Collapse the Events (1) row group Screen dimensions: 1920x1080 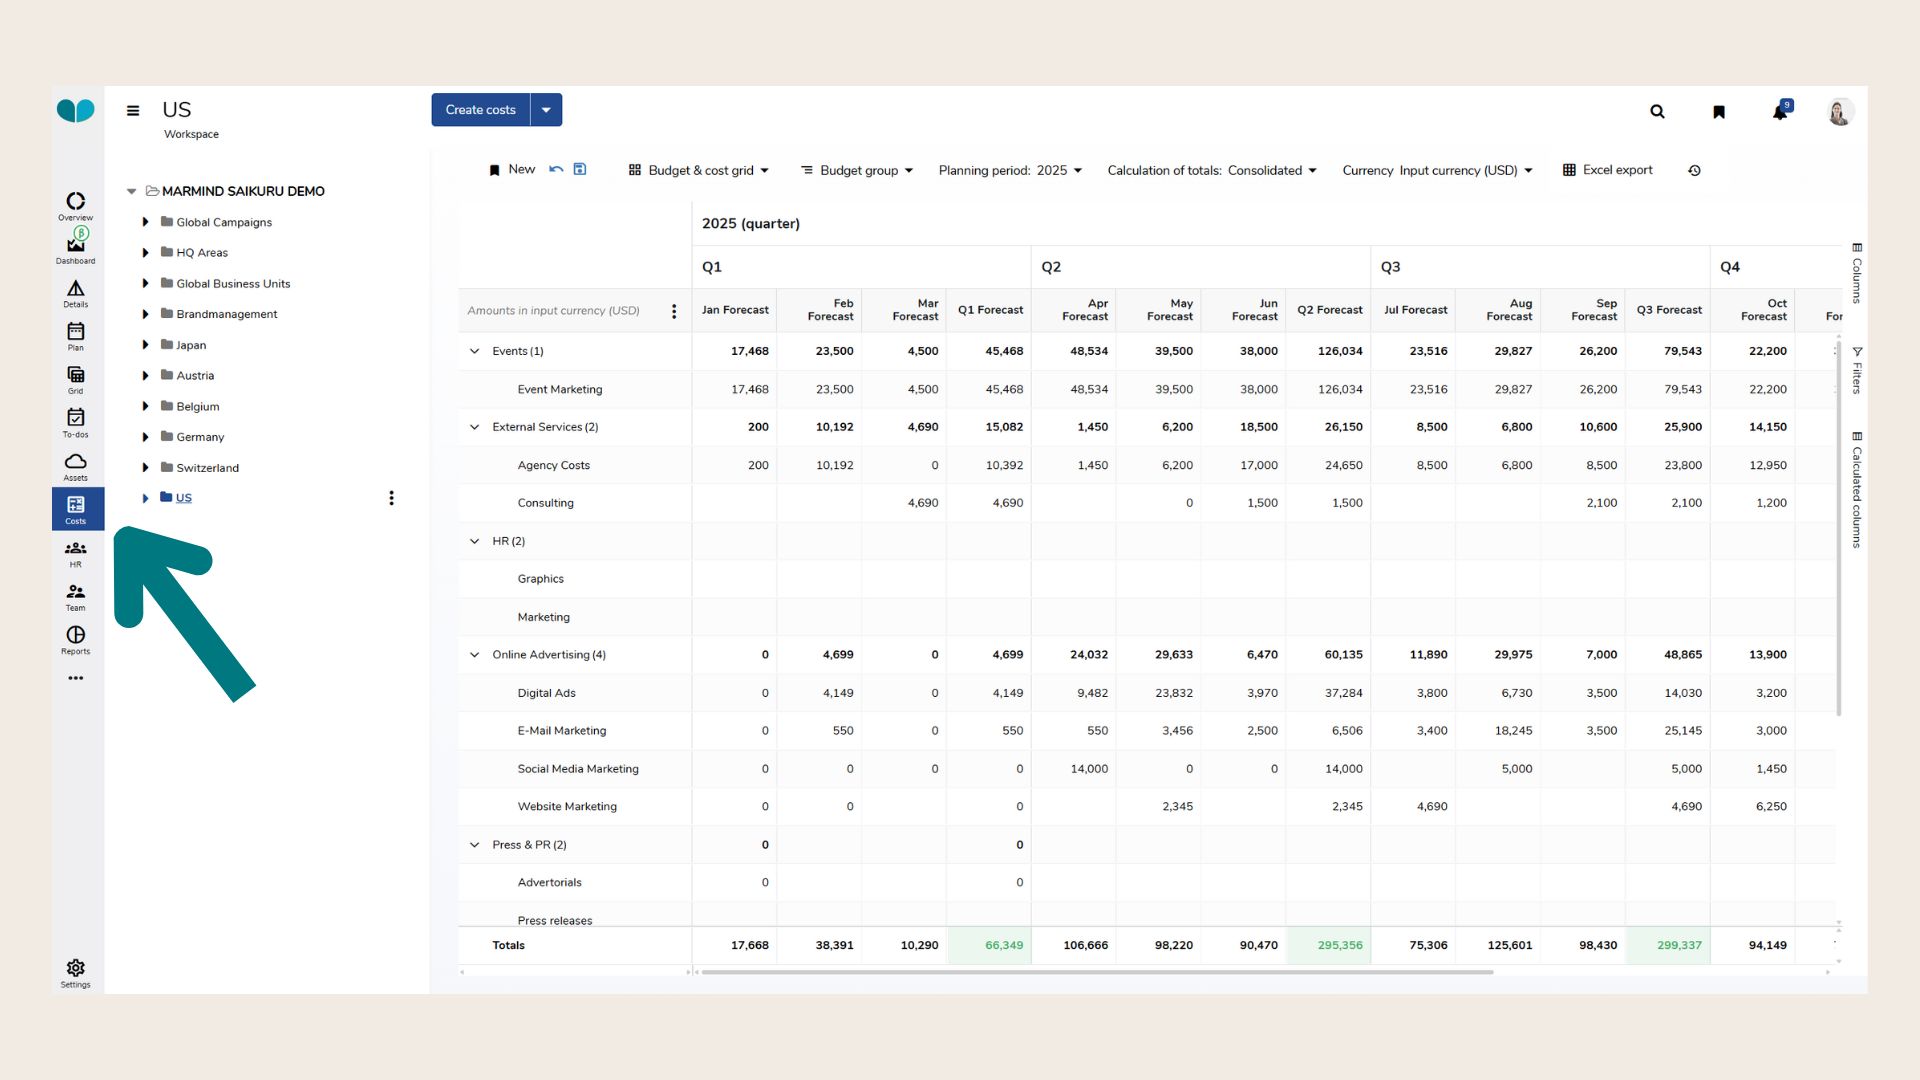coord(475,351)
